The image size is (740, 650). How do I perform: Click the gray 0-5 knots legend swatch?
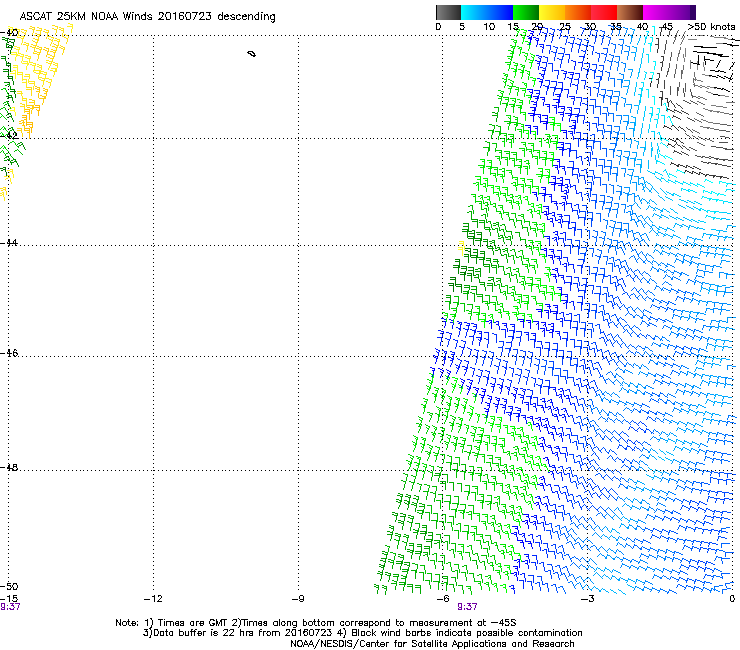click(x=448, y=12)
